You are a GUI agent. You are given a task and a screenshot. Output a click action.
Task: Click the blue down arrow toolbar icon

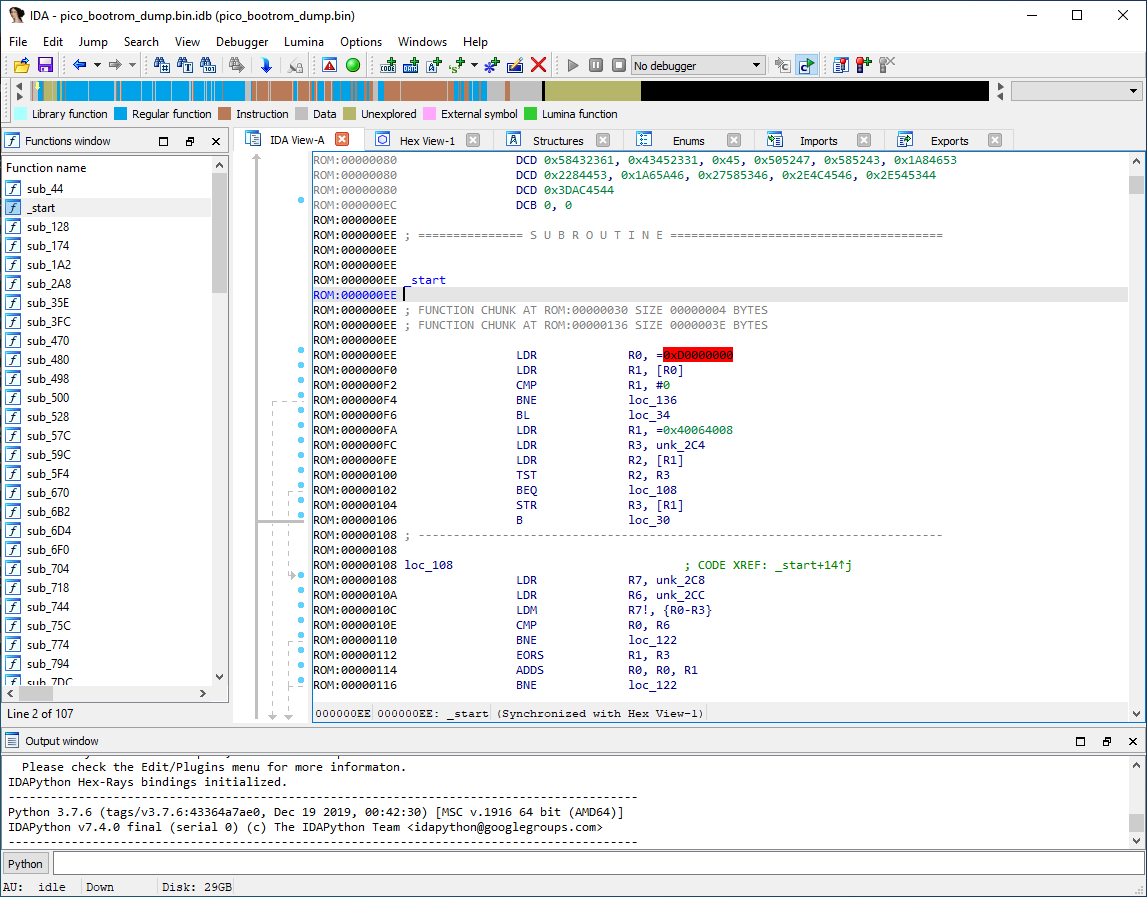[x=266, y=65]
